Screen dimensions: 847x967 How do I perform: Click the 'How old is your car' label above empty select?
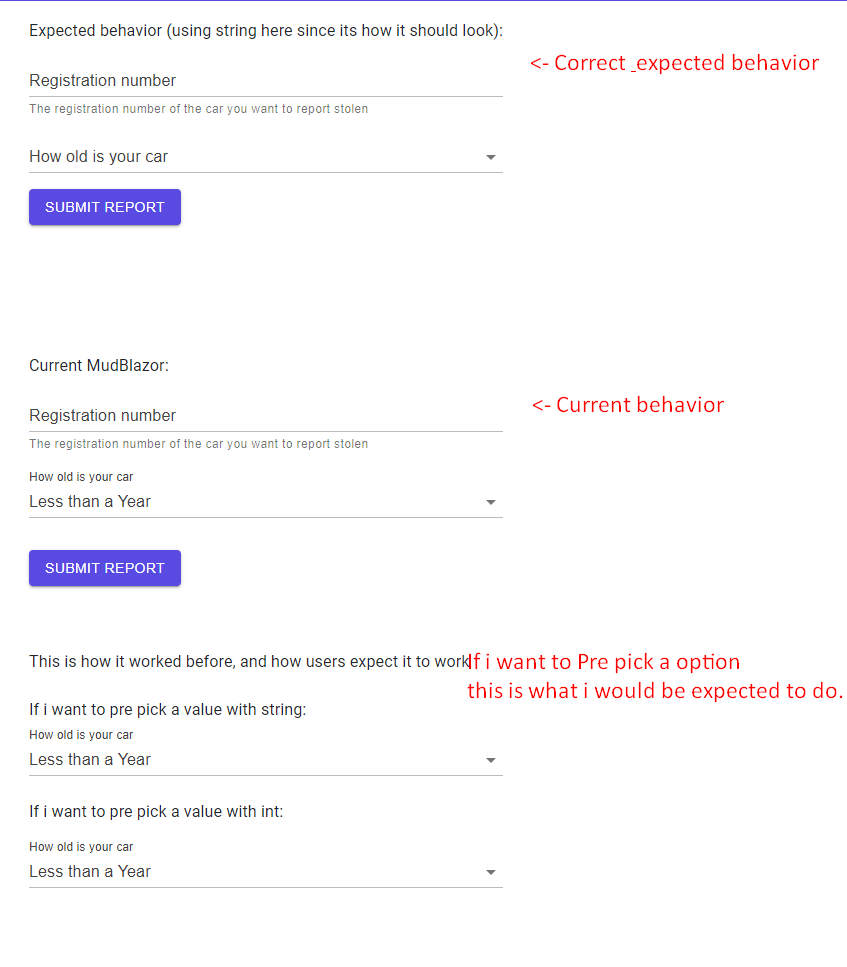point(99,157)
